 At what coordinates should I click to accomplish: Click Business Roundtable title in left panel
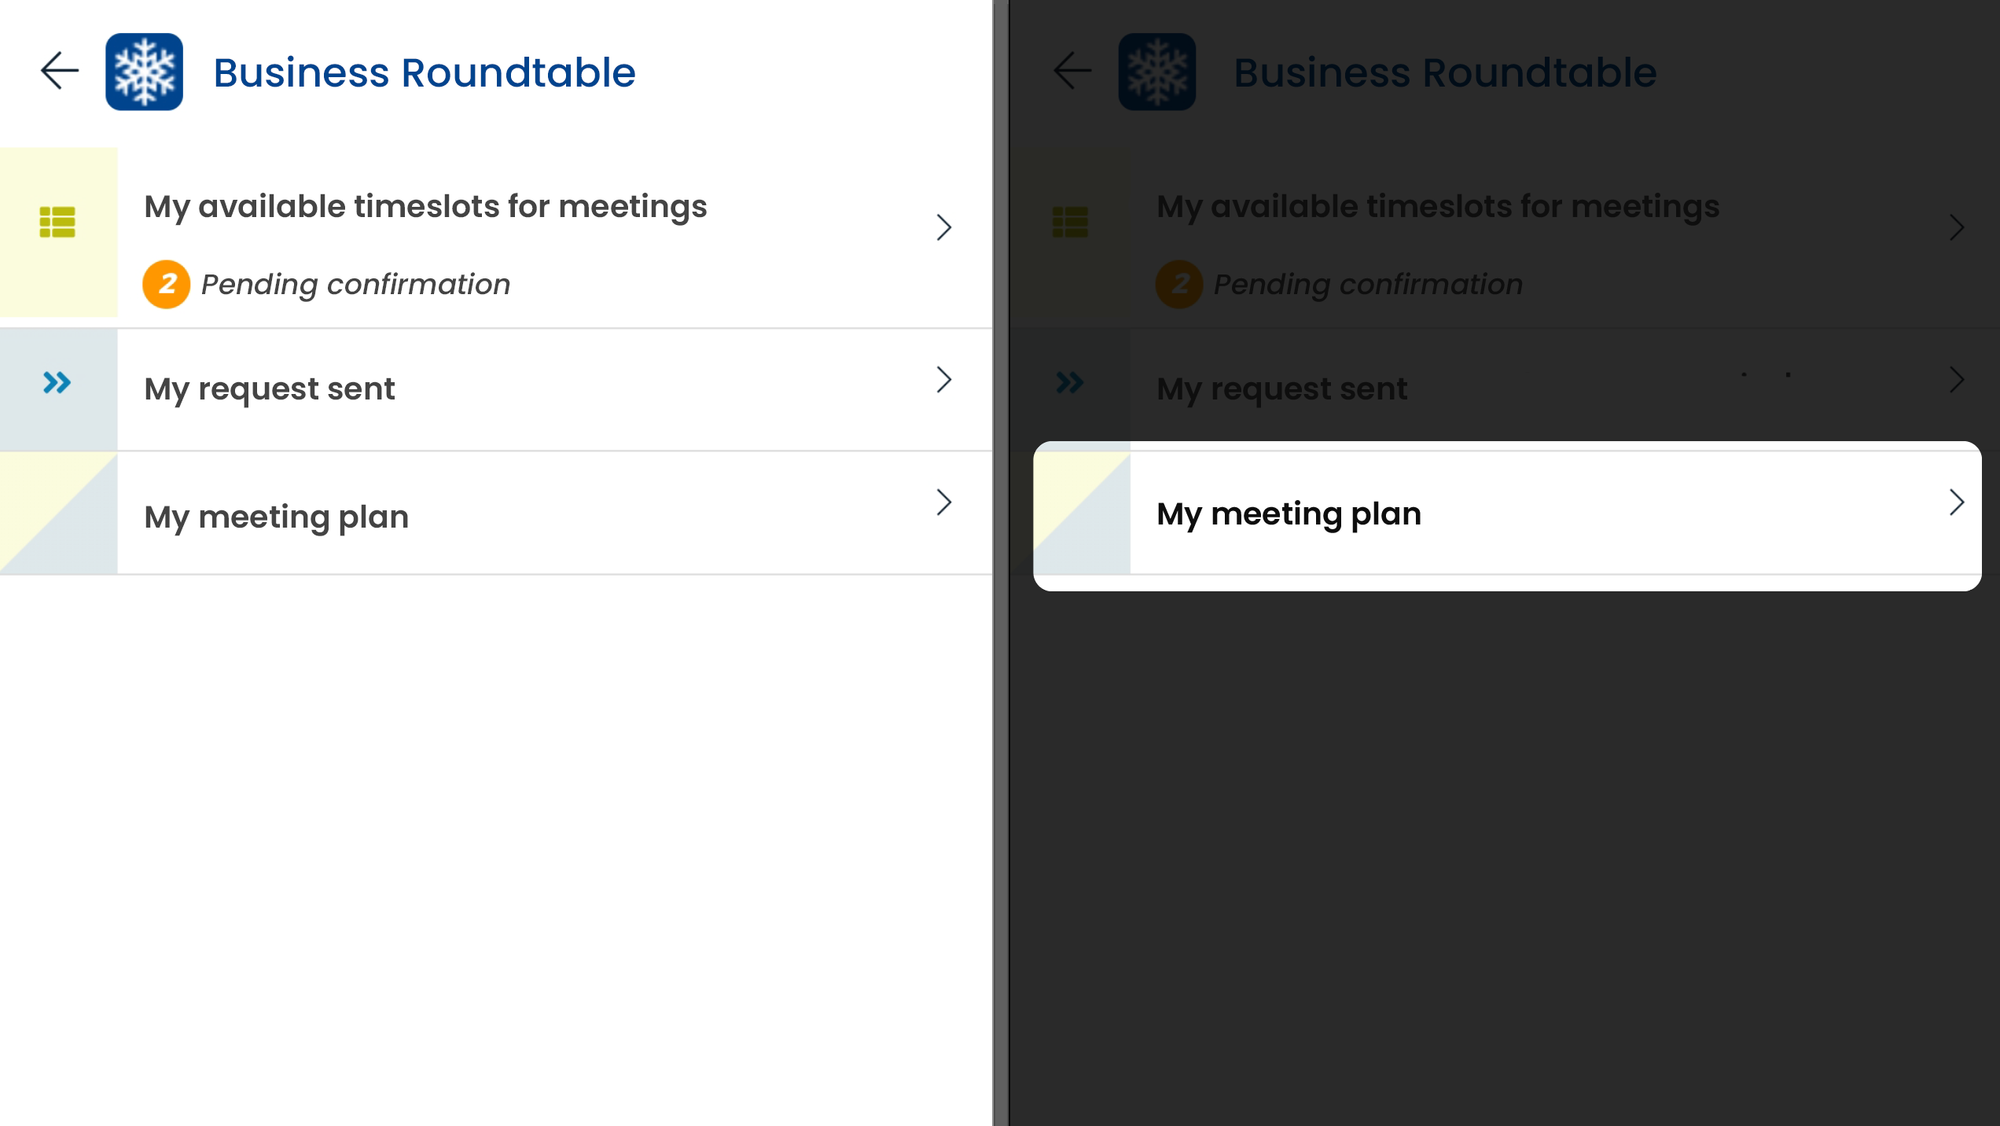tap(424, 73)
